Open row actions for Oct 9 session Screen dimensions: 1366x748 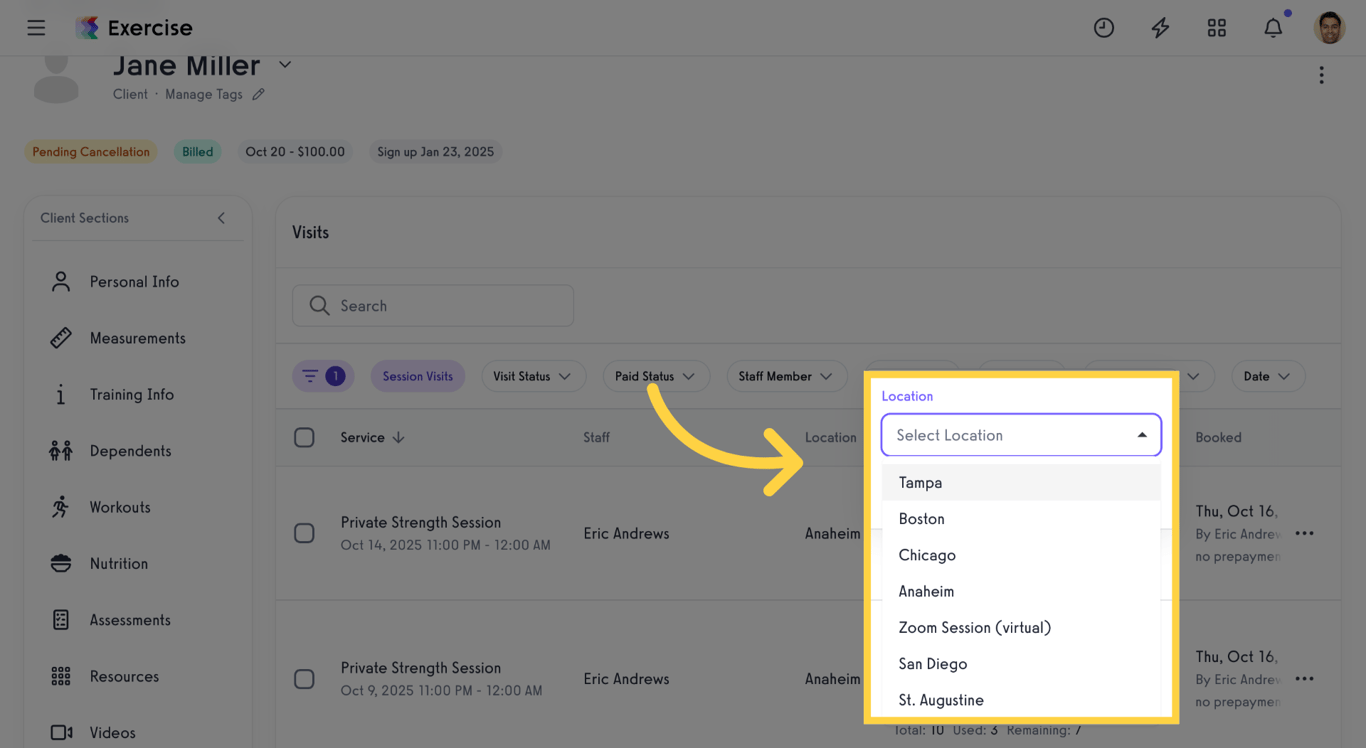coord(1305,679)
